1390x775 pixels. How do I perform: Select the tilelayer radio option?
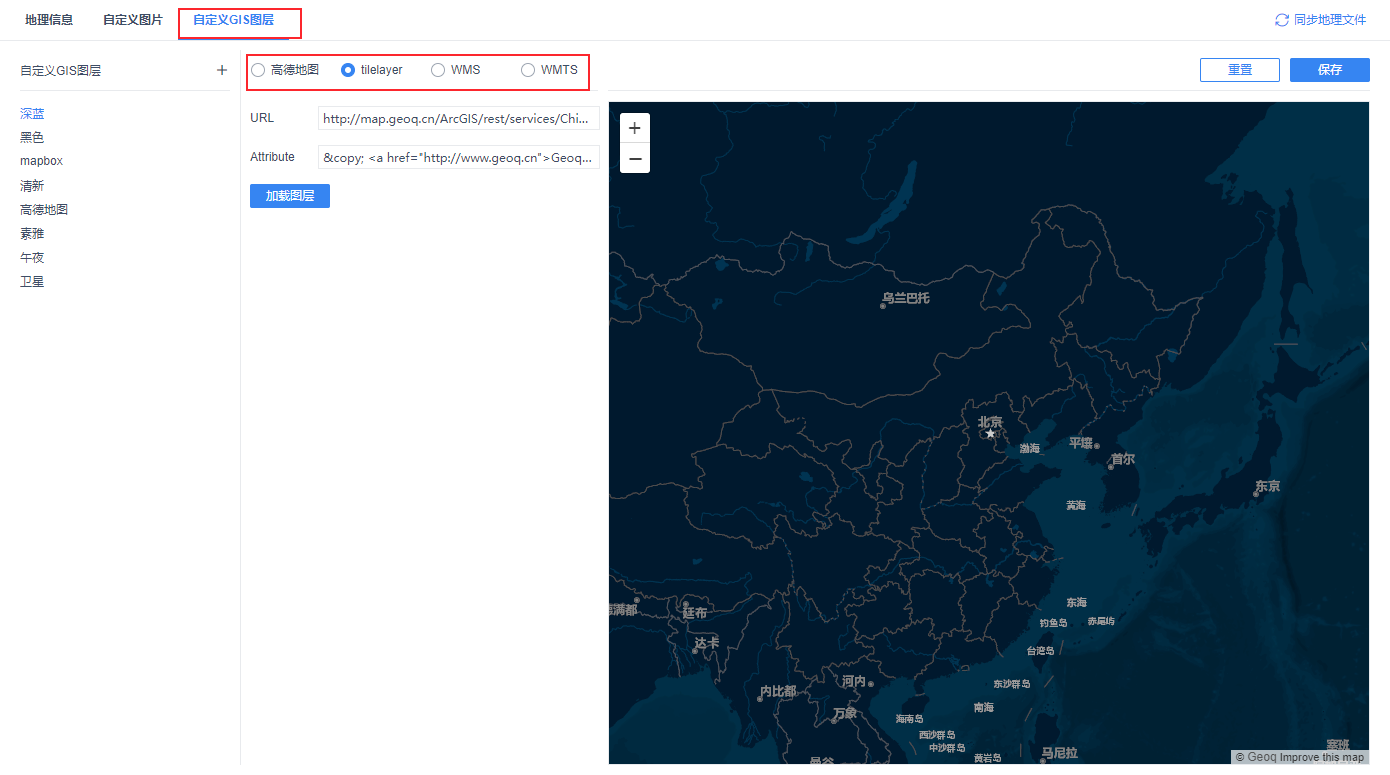click(x=348, y=70)
